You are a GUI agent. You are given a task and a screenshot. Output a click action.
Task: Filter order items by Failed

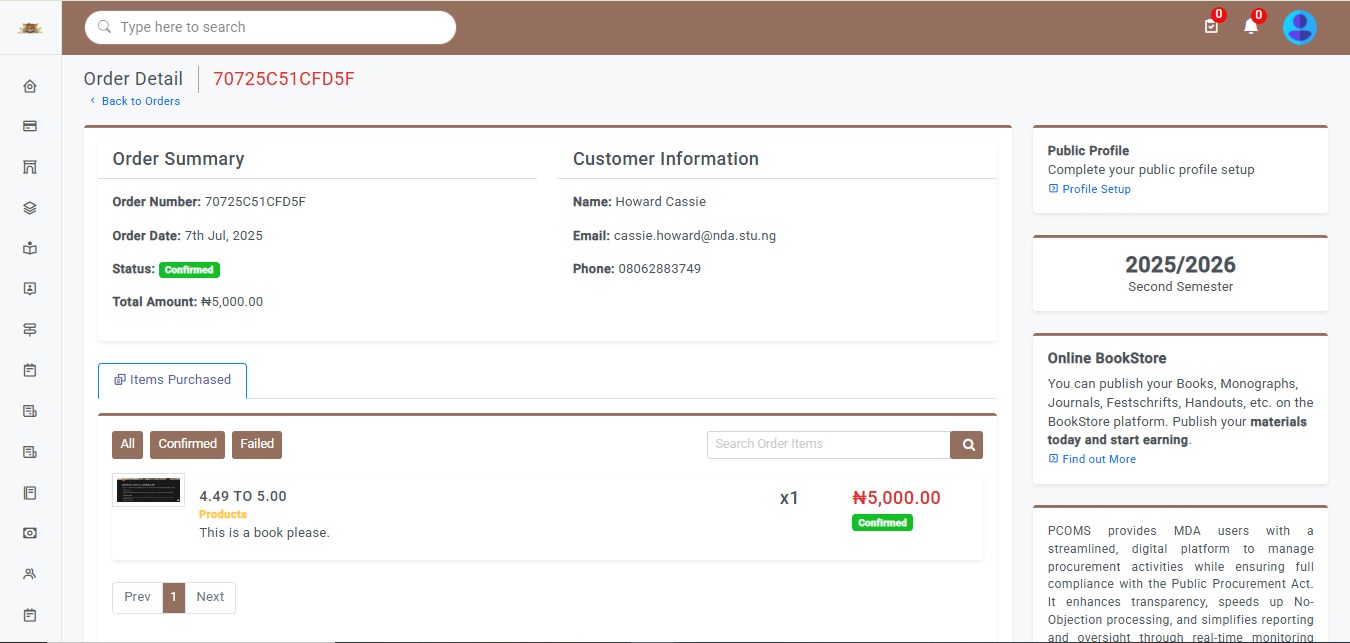point(257,444)
